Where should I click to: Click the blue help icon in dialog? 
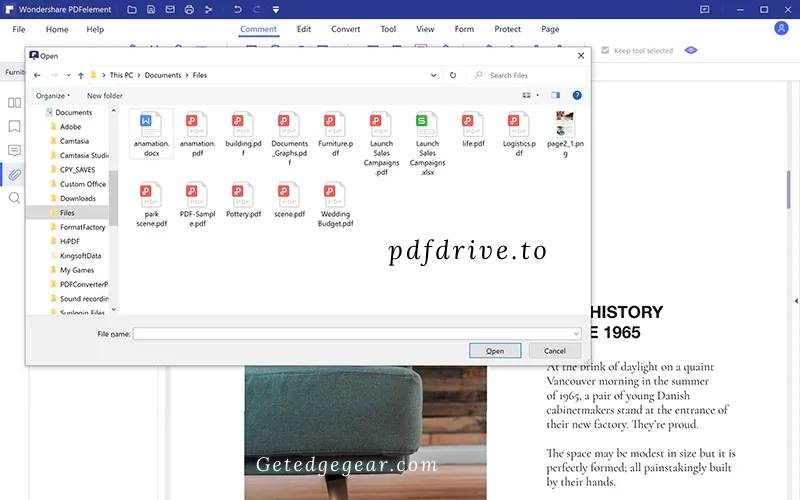pyautogui.click(x=577, y=95)
